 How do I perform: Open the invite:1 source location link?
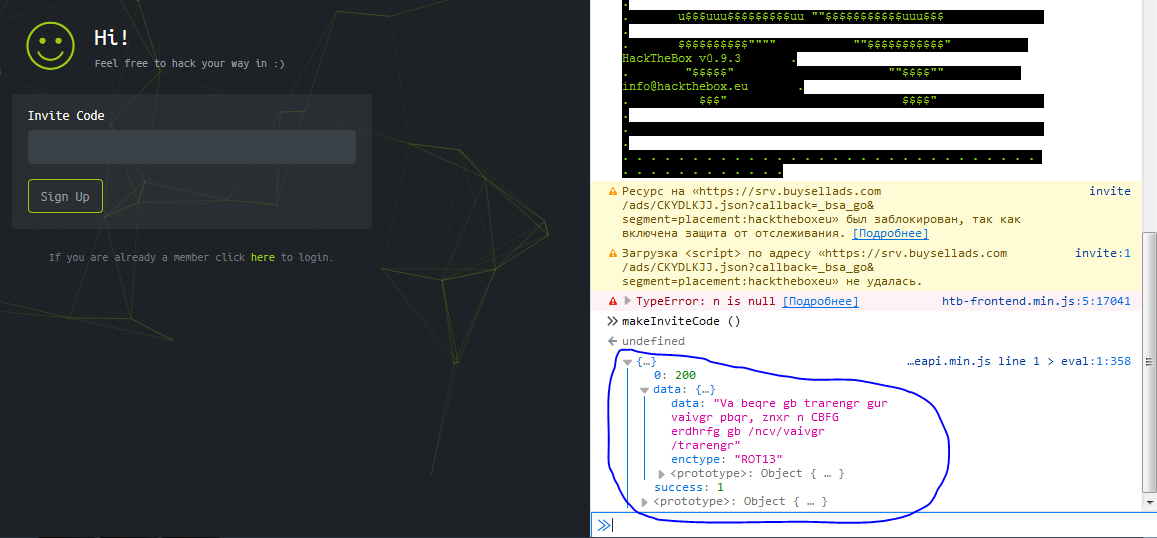tap(1102, 254)
